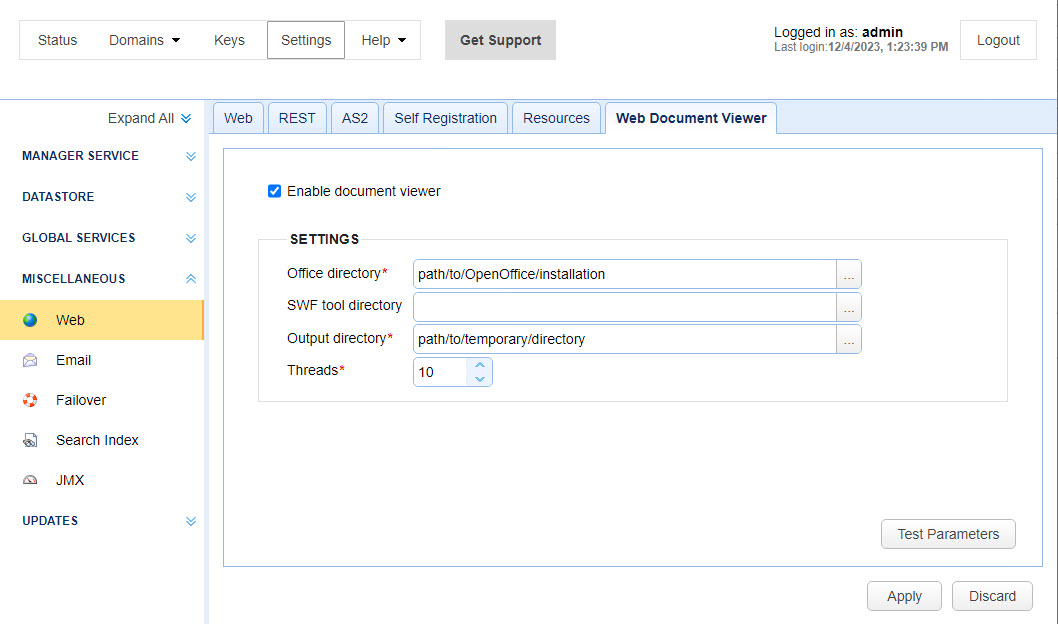The image size is (1058, 624).
Task: Select the JMX icon in sidebar
Action: (x=31, y=480)
